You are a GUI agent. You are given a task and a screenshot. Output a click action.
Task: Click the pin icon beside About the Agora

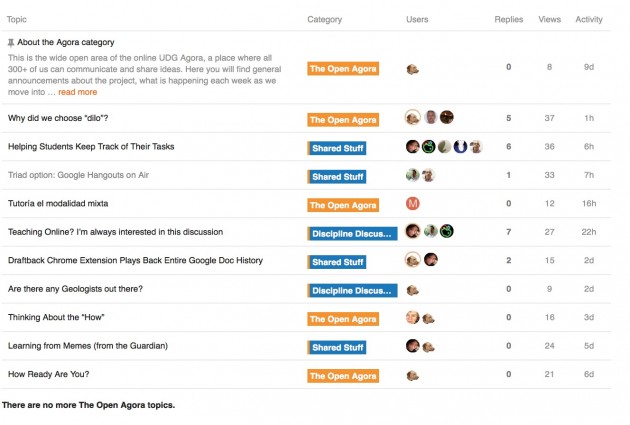point(11,43)
